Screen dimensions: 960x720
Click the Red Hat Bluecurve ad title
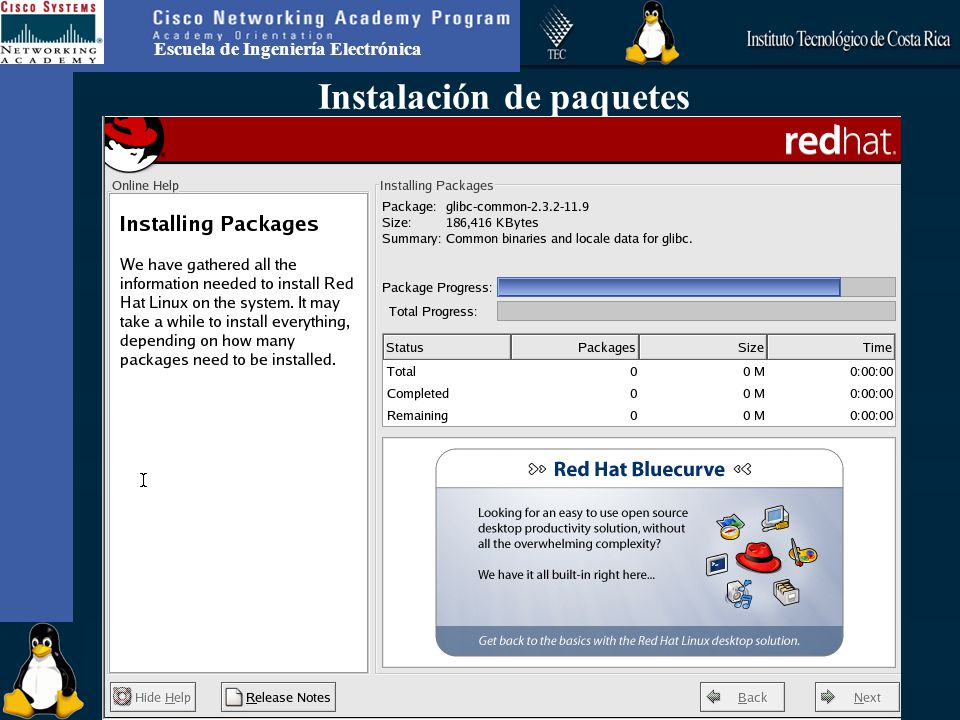pyautogui.click(x=639, y=469)
